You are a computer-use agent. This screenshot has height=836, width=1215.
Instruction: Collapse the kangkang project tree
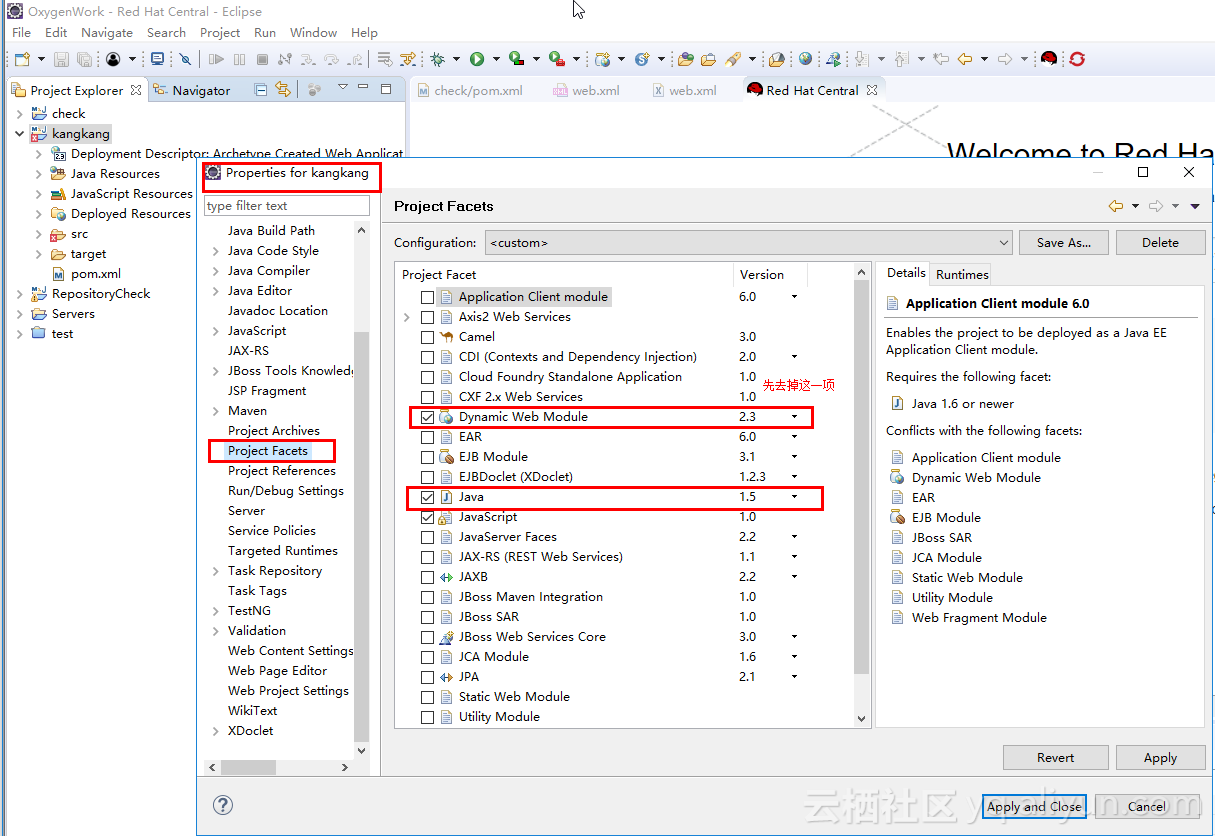click(20, 134)
